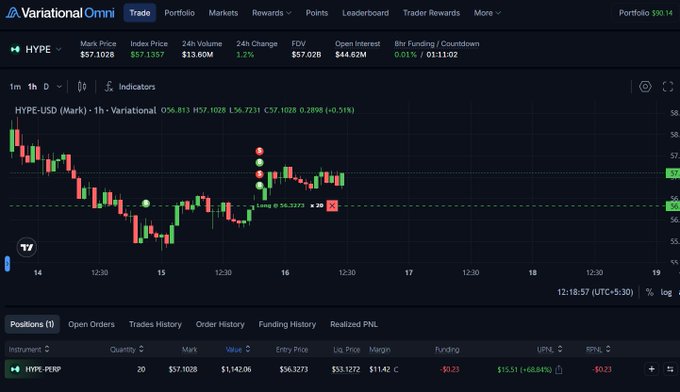Open chart settings gear icon

[x=645, y=87]
